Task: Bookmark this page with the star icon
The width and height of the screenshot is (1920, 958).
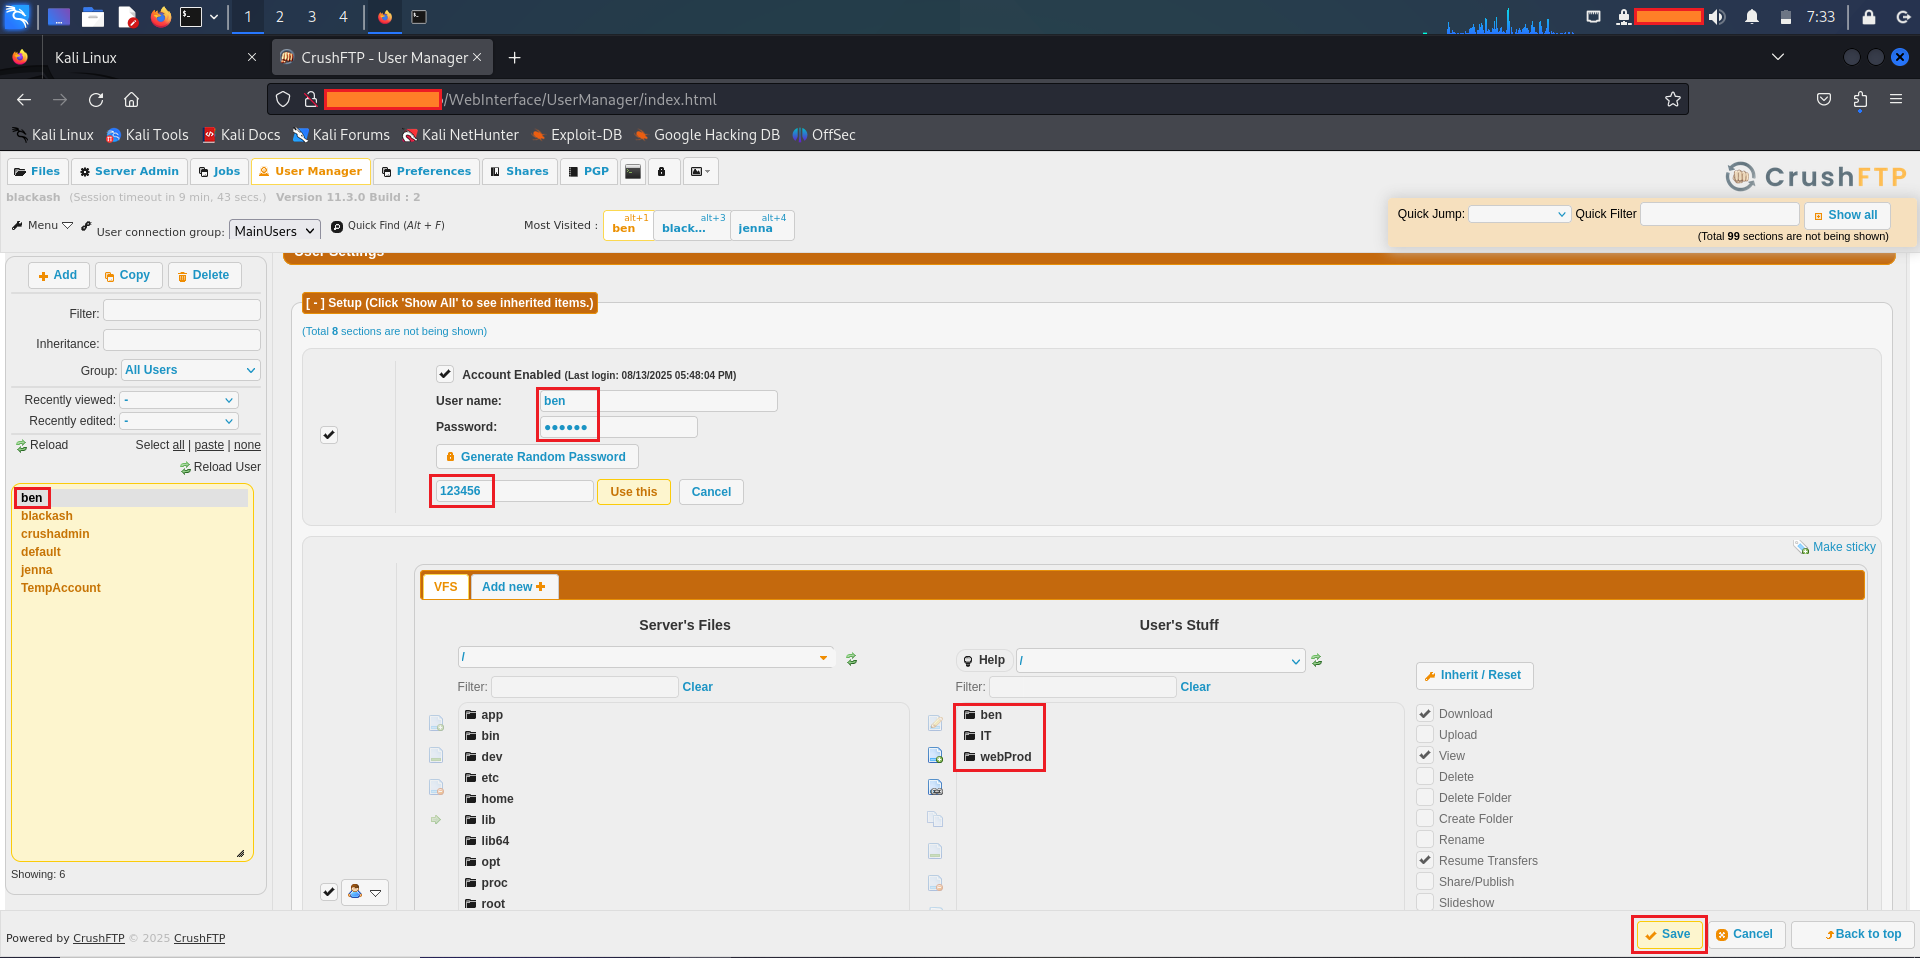Action: (1672, 100)
